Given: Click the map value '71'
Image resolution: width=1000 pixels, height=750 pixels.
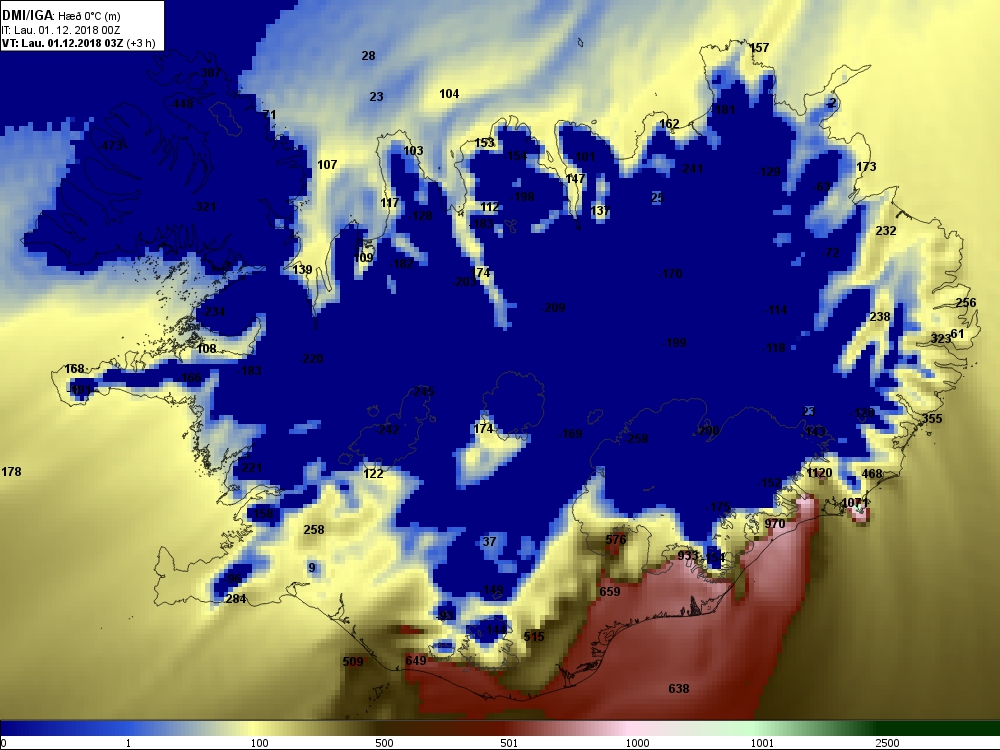Looking at the screenshot, I should coord(270,115).
